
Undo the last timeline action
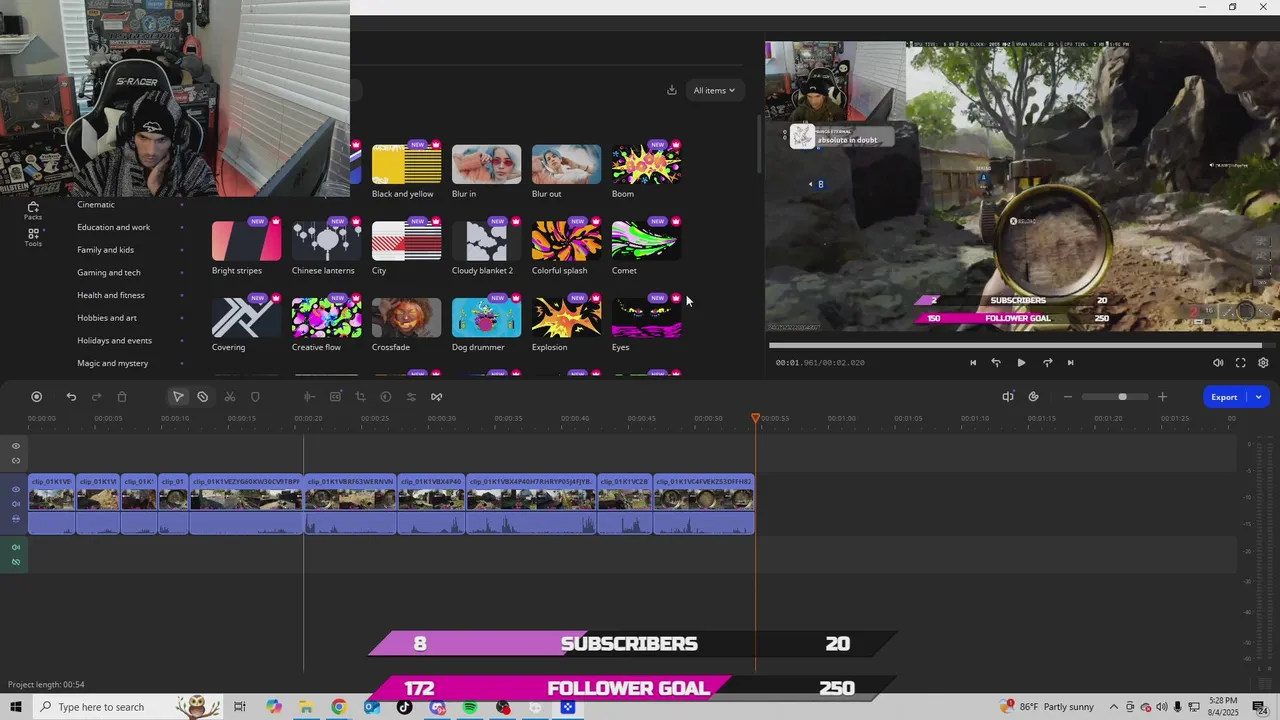[x=71, y=397]
